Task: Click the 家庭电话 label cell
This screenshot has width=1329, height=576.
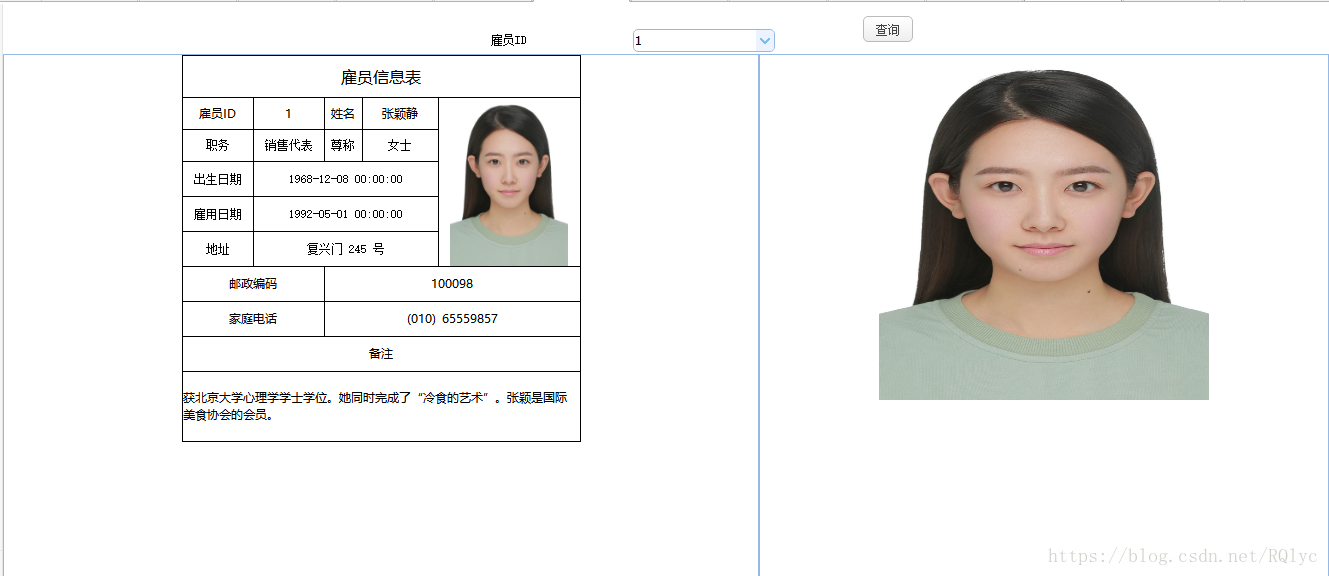Action: (253, 319)
